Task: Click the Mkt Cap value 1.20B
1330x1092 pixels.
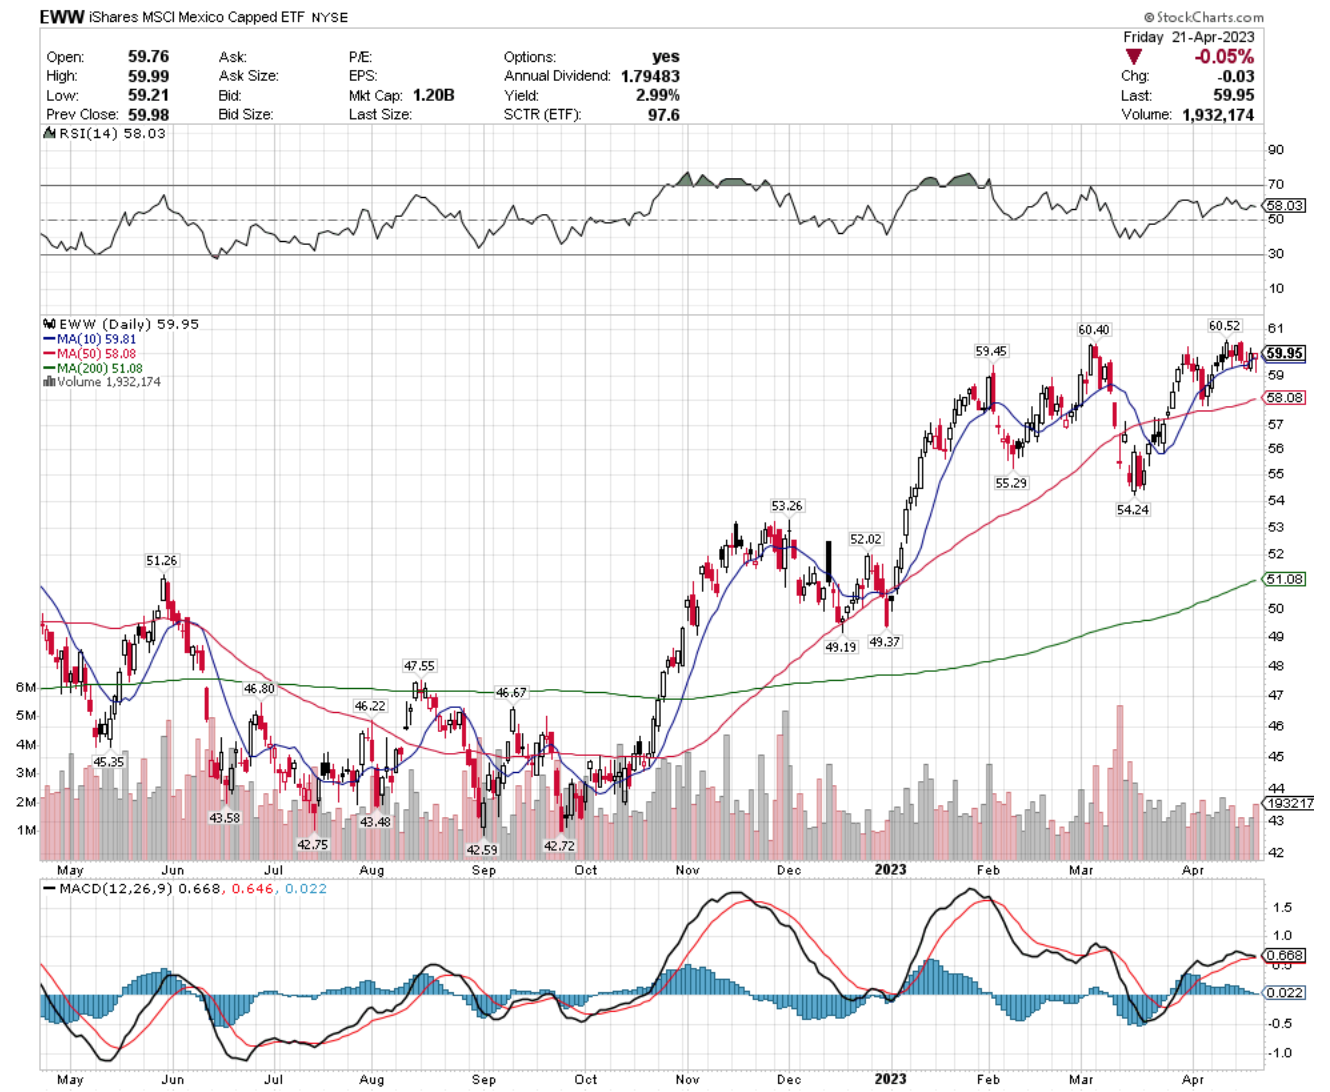Action: coord(433,95)
